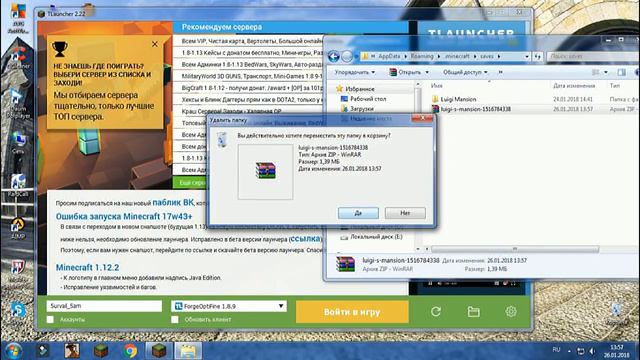Open AIMP desktop icon
Viewport: 640px width, 360px height.
(18, 228)
